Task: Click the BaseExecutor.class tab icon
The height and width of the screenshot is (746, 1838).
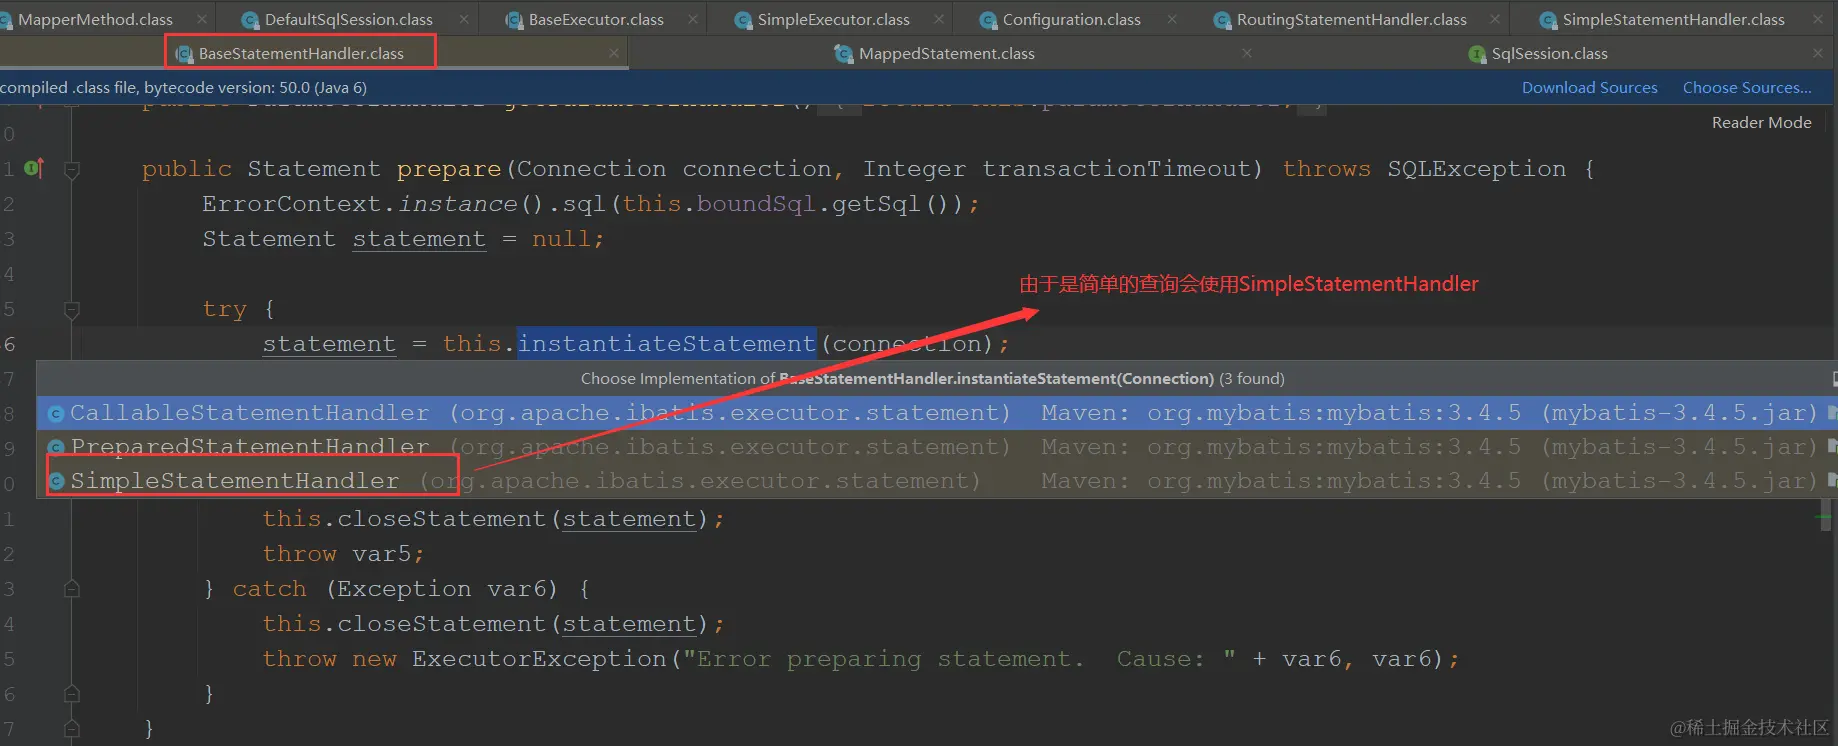Action: click(514, 20)
